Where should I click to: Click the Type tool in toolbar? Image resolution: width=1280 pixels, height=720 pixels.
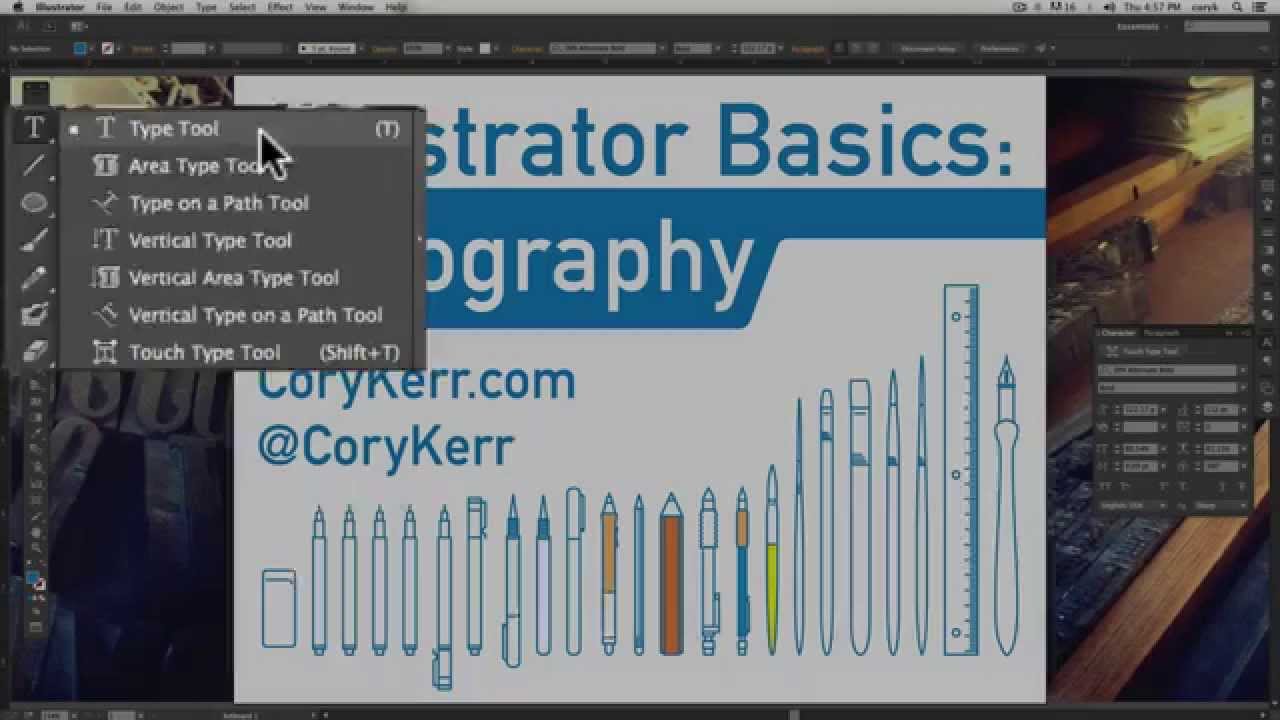coord(34,128)
